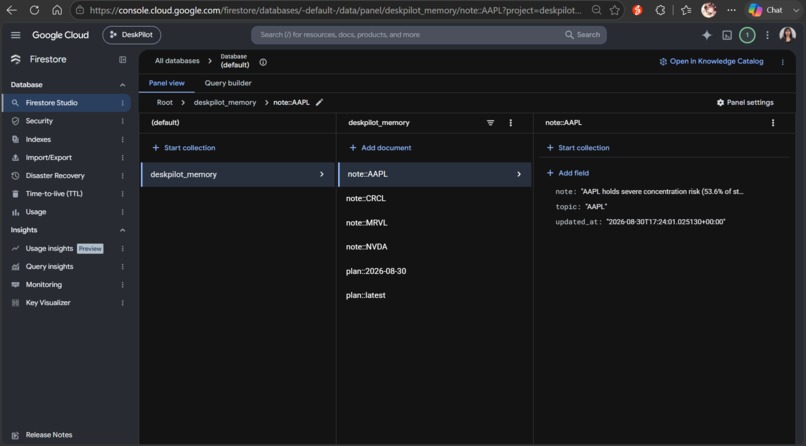This screenshot has width=806, height=446.
Task: Open Query insights in the sidebar
Action: click(x=49, y=267)
